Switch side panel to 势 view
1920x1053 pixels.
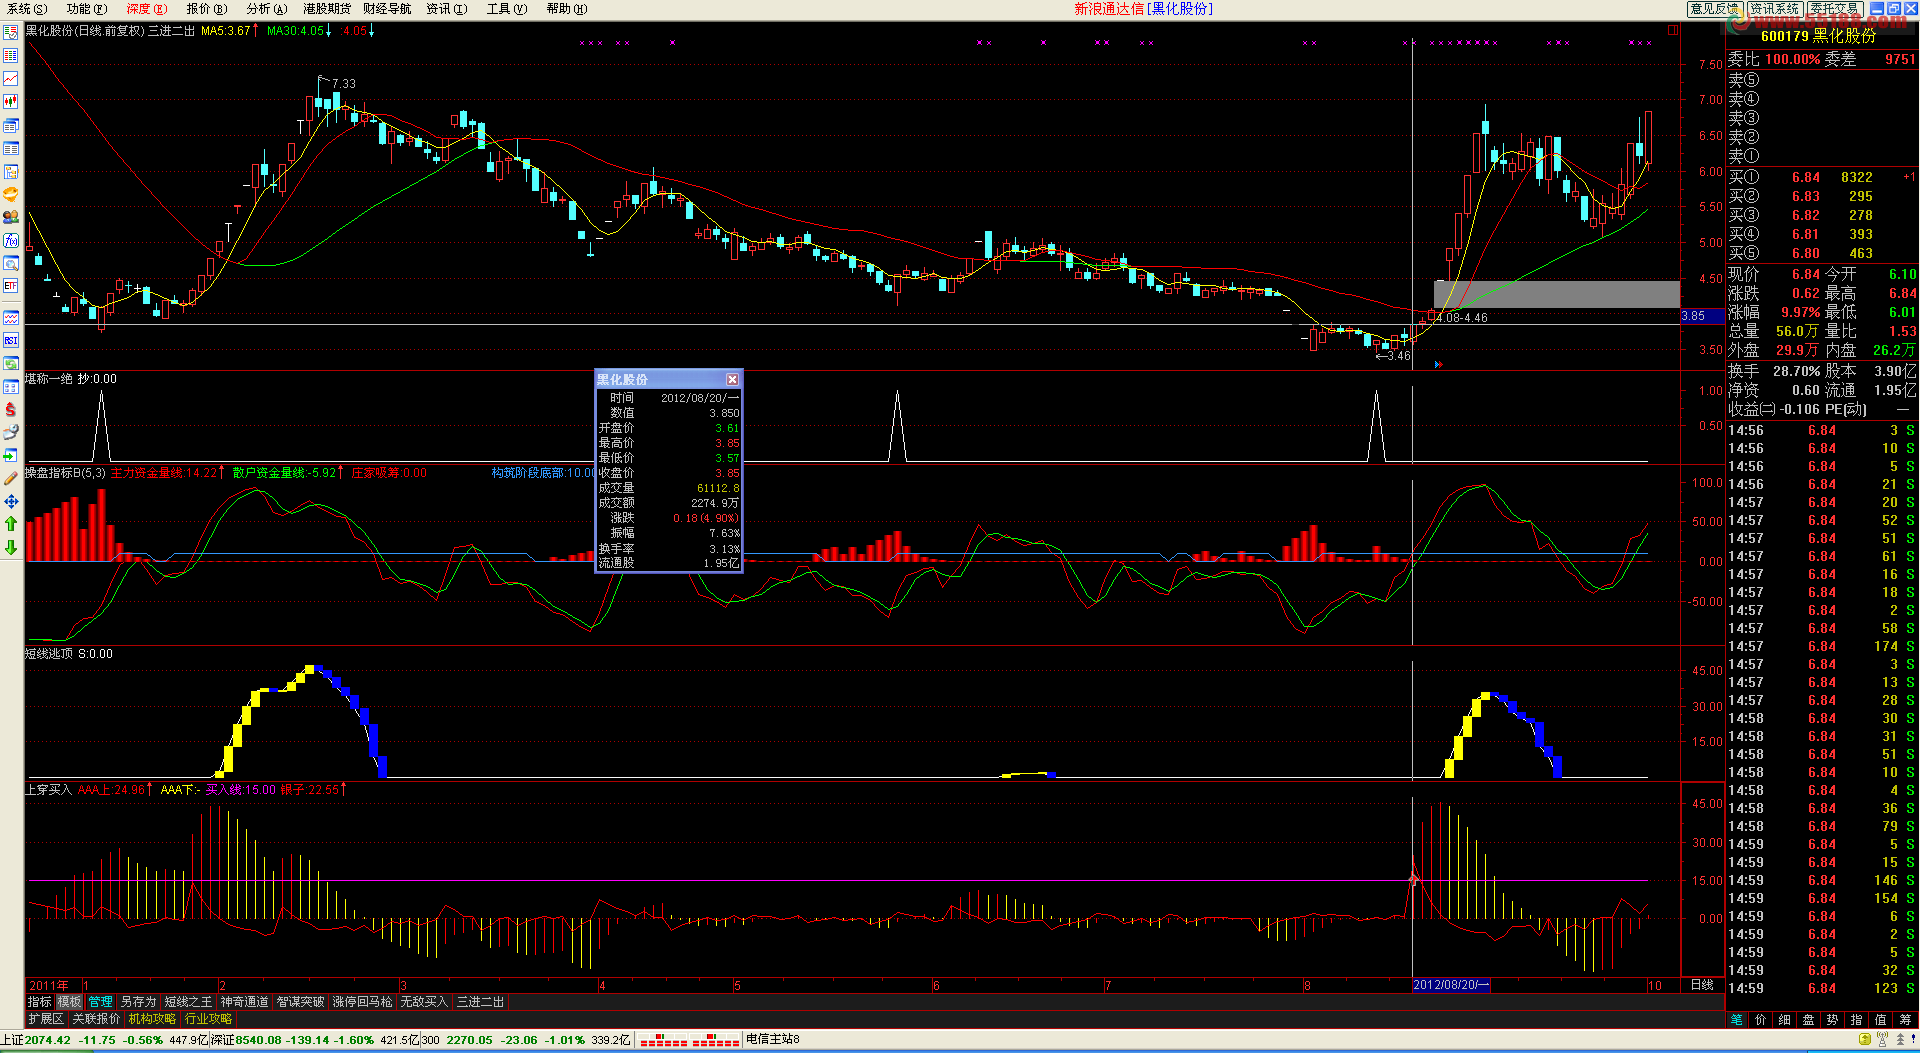pos(1832,1019)
